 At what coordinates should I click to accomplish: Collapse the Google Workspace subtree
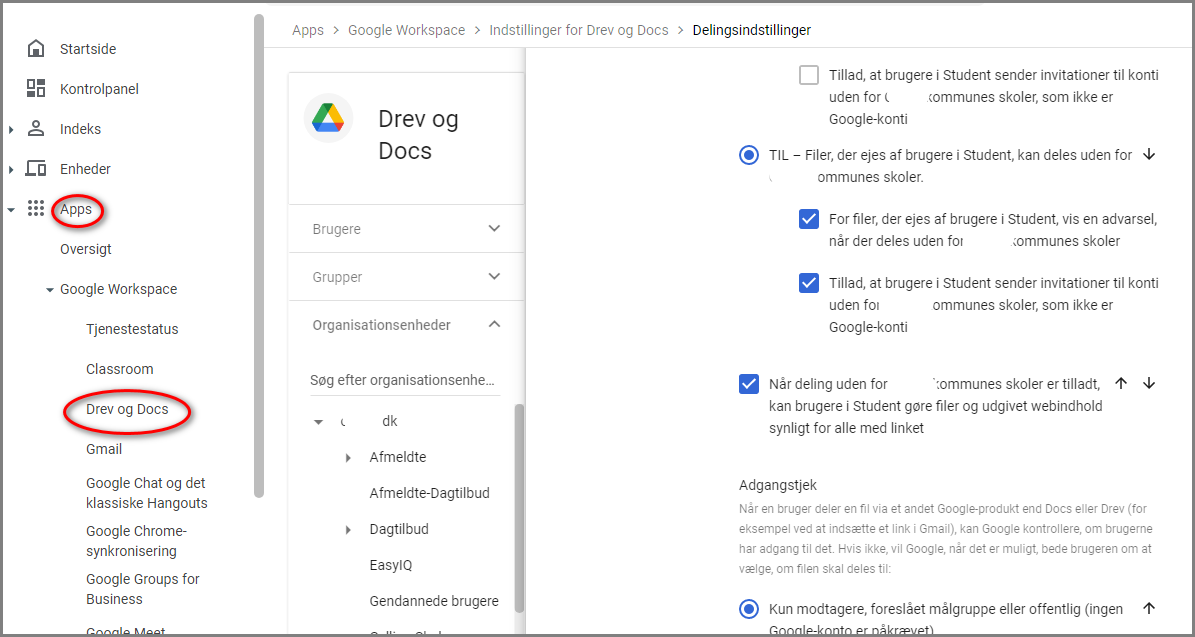click(x=50, y=290)
